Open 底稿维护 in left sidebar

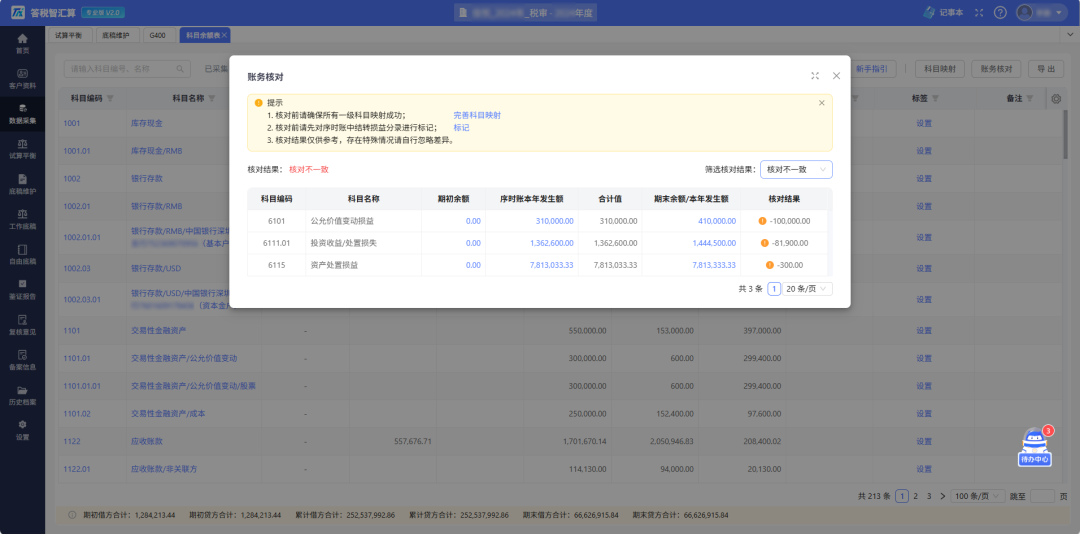(23, 183)
